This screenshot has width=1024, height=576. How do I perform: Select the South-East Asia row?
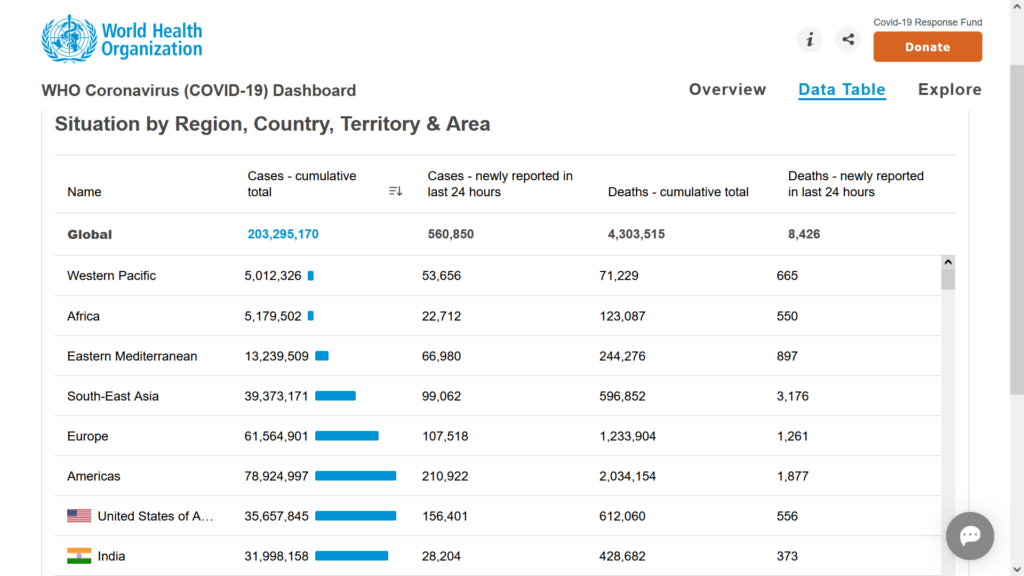coord(498,396)
